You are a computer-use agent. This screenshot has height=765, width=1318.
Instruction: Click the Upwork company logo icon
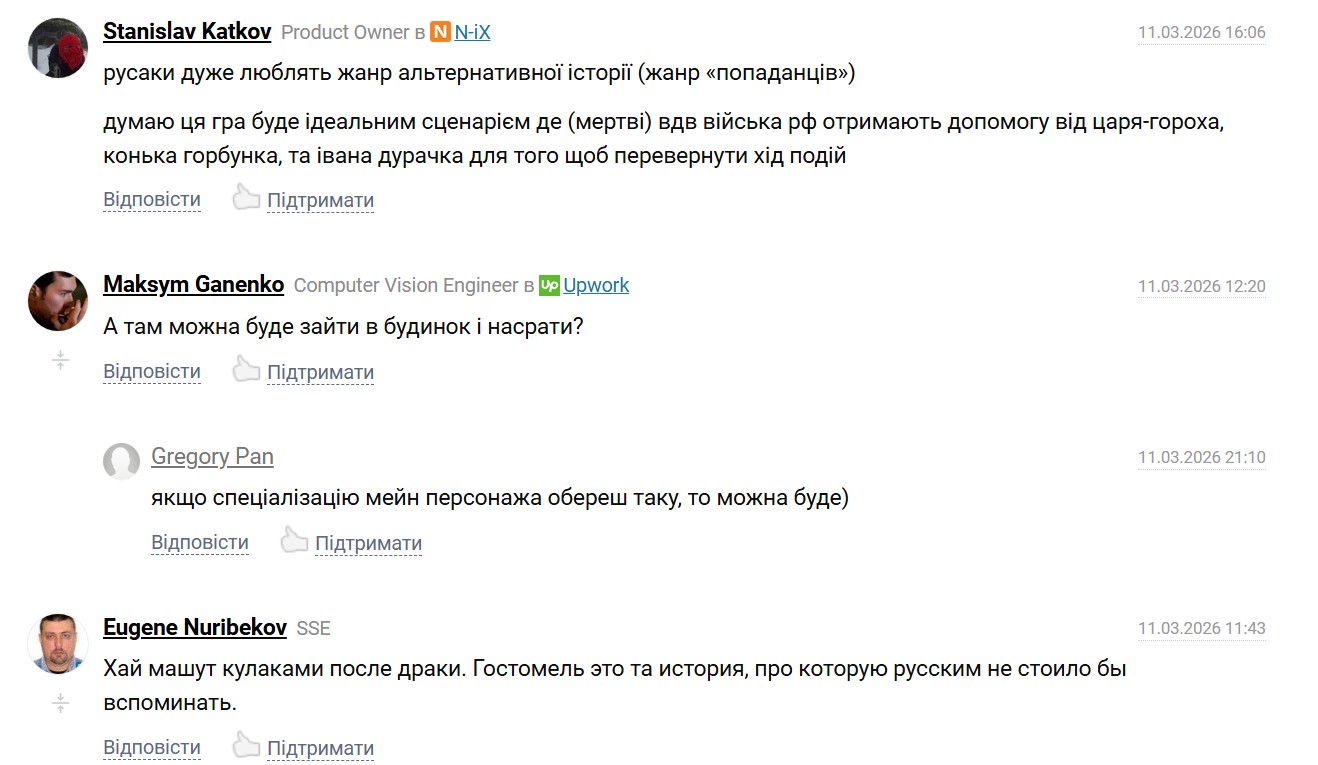pyautogui.click(x=549, y=285)
